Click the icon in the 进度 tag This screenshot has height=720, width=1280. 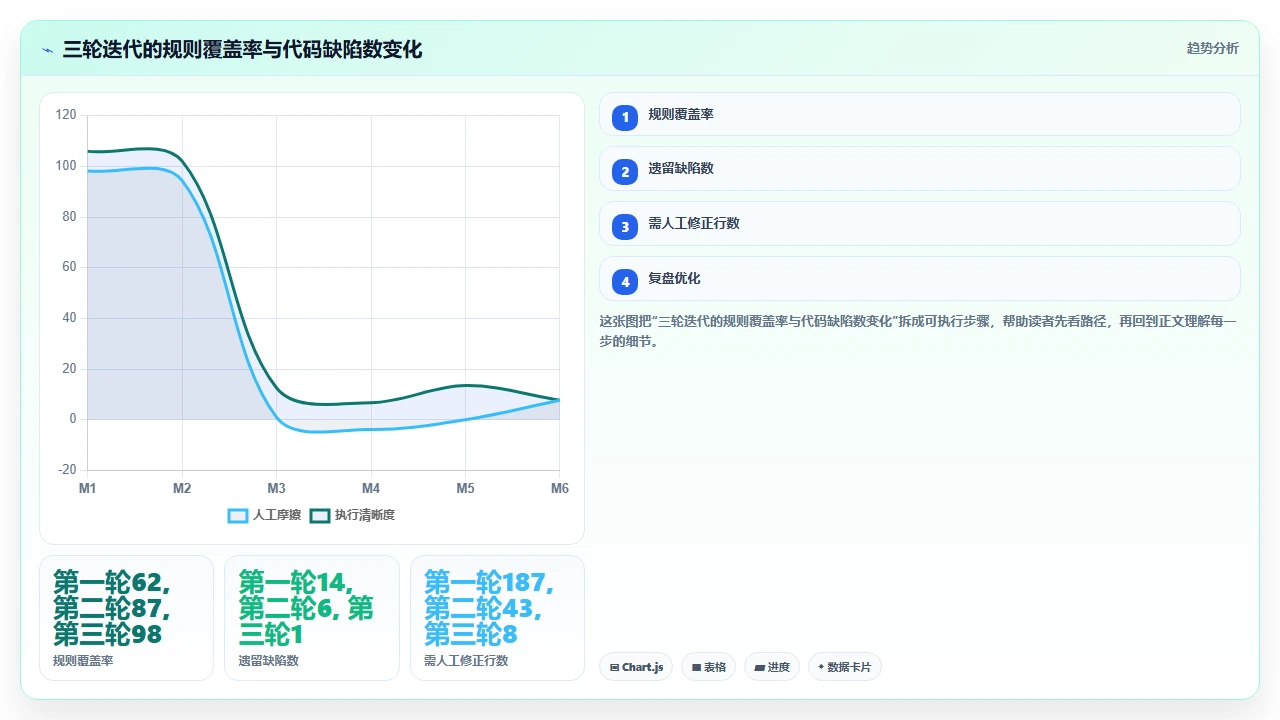(759, 667)
